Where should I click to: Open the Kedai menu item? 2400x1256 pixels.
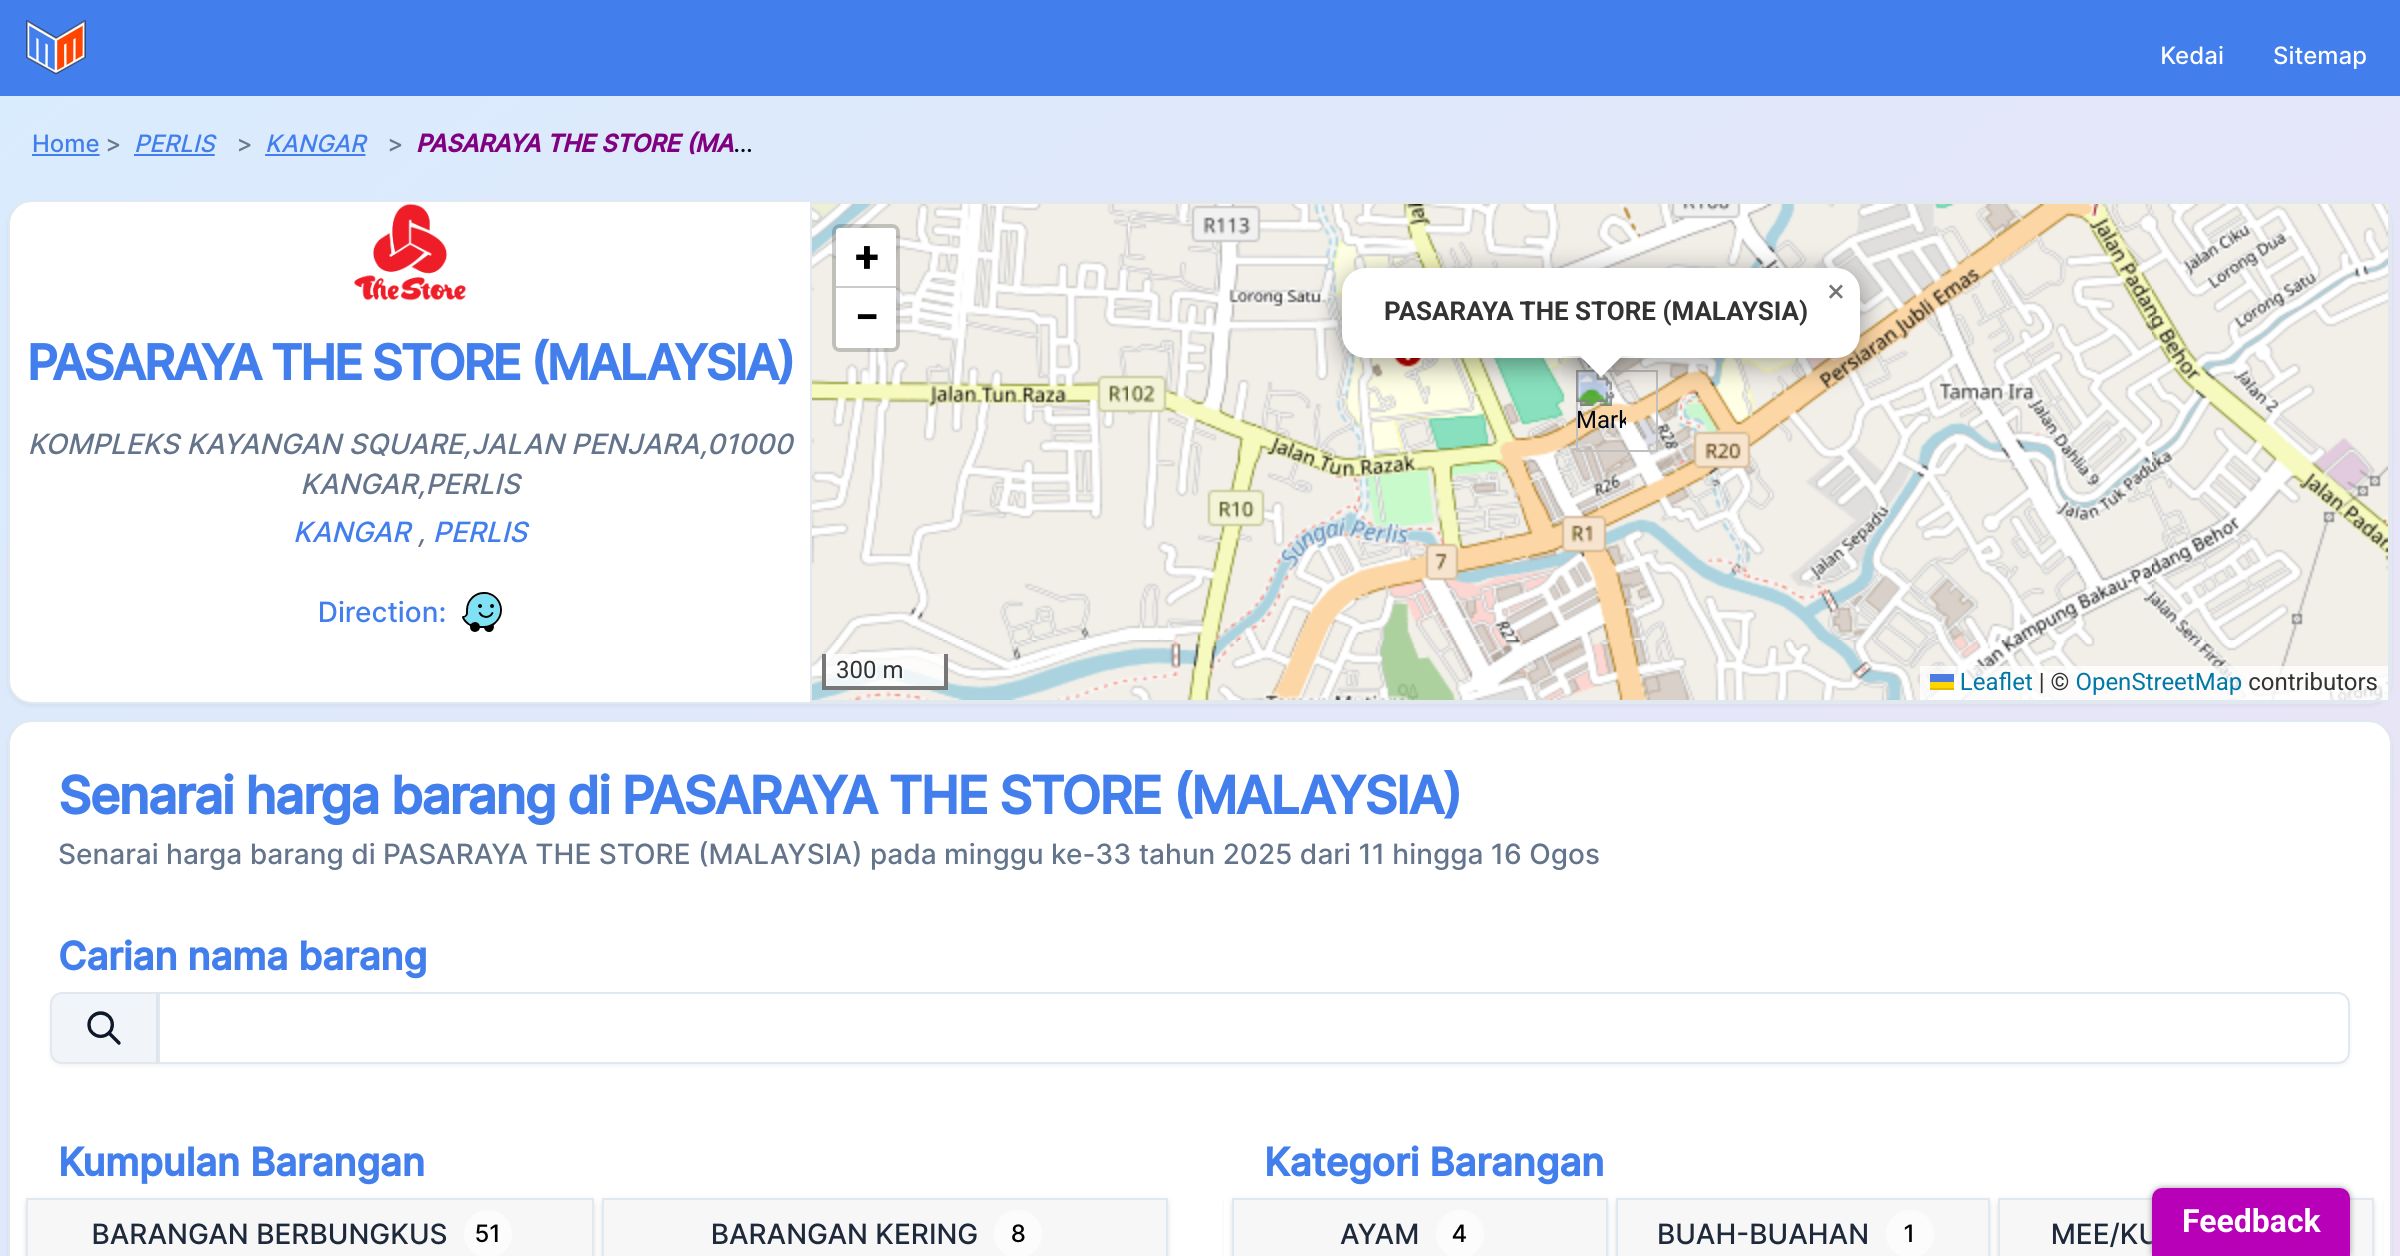[x=2191, y=55]
